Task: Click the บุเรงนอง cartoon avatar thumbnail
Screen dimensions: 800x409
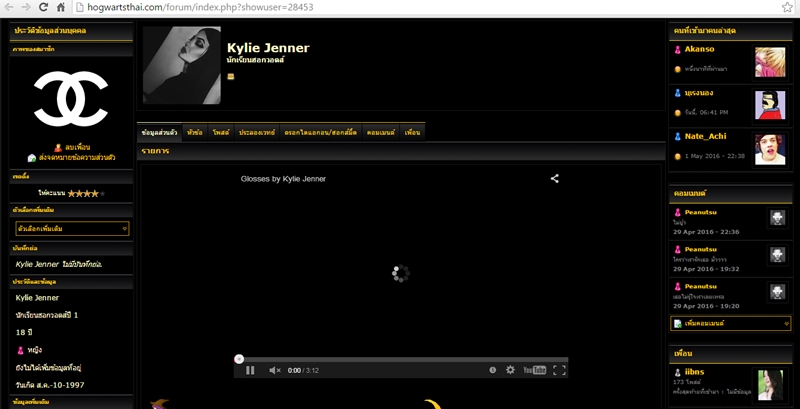Action: [770, 105]
